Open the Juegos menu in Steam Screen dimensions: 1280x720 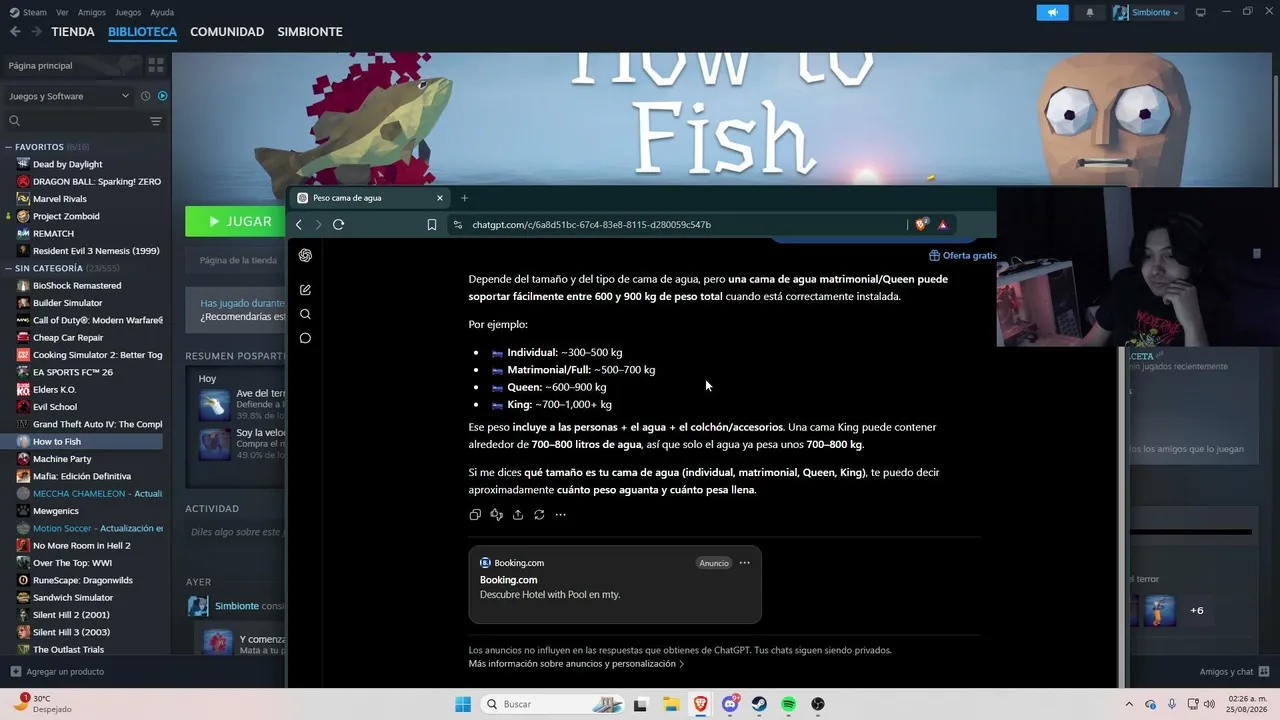[x=128, y=12]
